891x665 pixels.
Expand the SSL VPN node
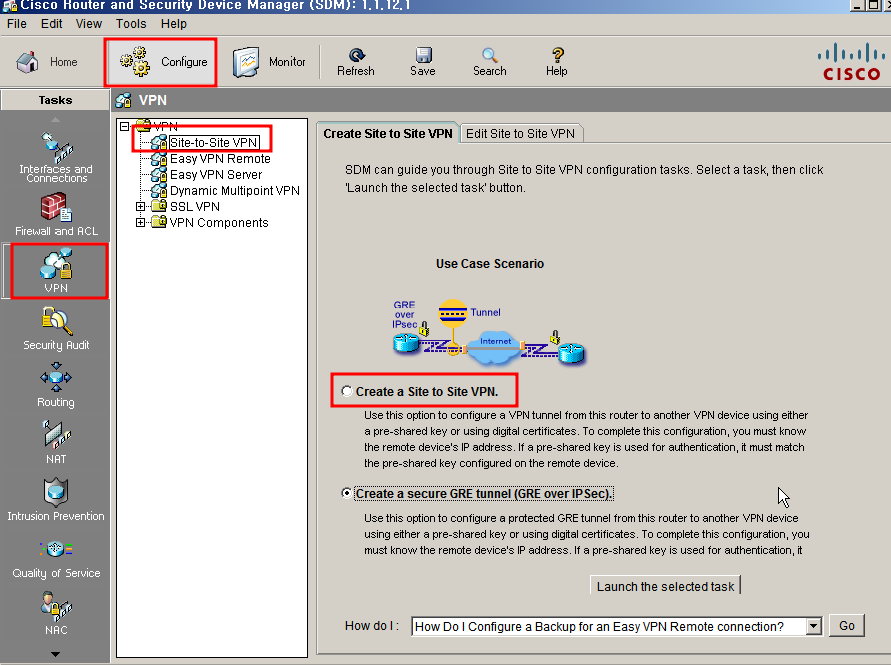(140, 206)
